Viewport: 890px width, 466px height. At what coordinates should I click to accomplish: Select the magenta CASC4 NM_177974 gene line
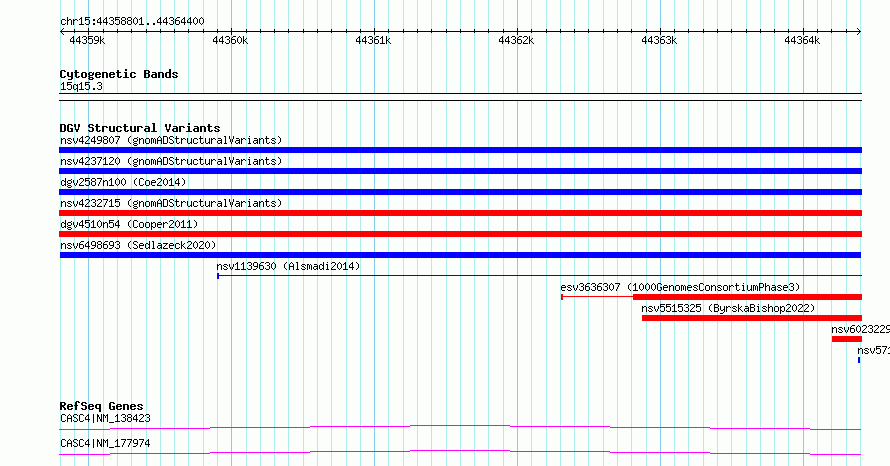tap(460, 452)
